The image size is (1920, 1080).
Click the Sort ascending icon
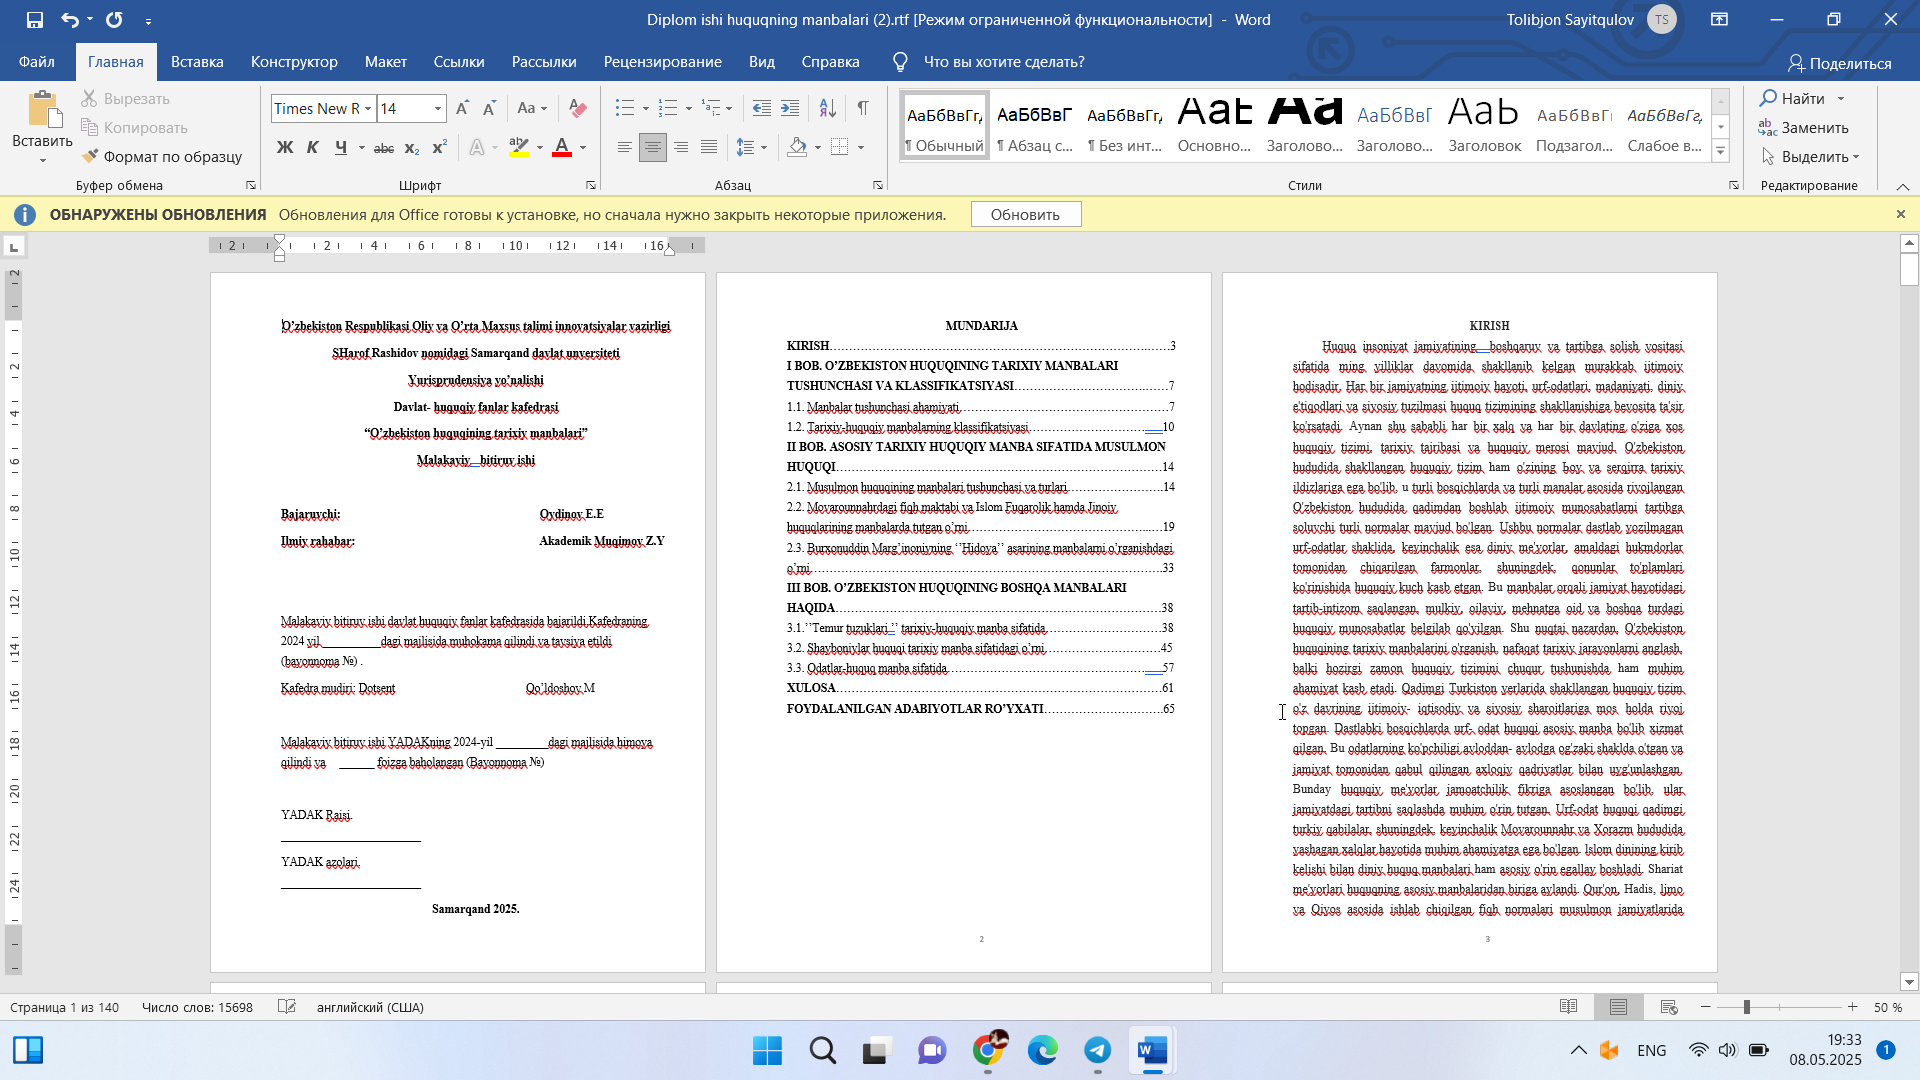[x=827, y=108]
